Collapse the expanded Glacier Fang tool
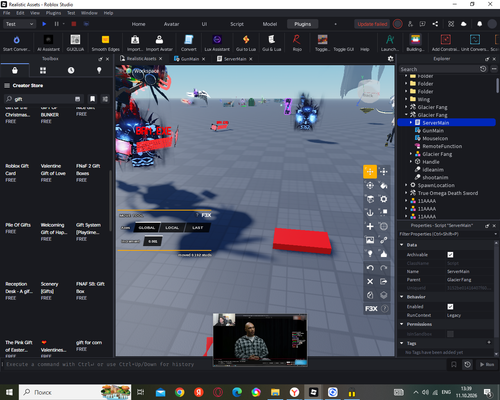The width and height of the screenshot is (500, 400). (406, 115)
